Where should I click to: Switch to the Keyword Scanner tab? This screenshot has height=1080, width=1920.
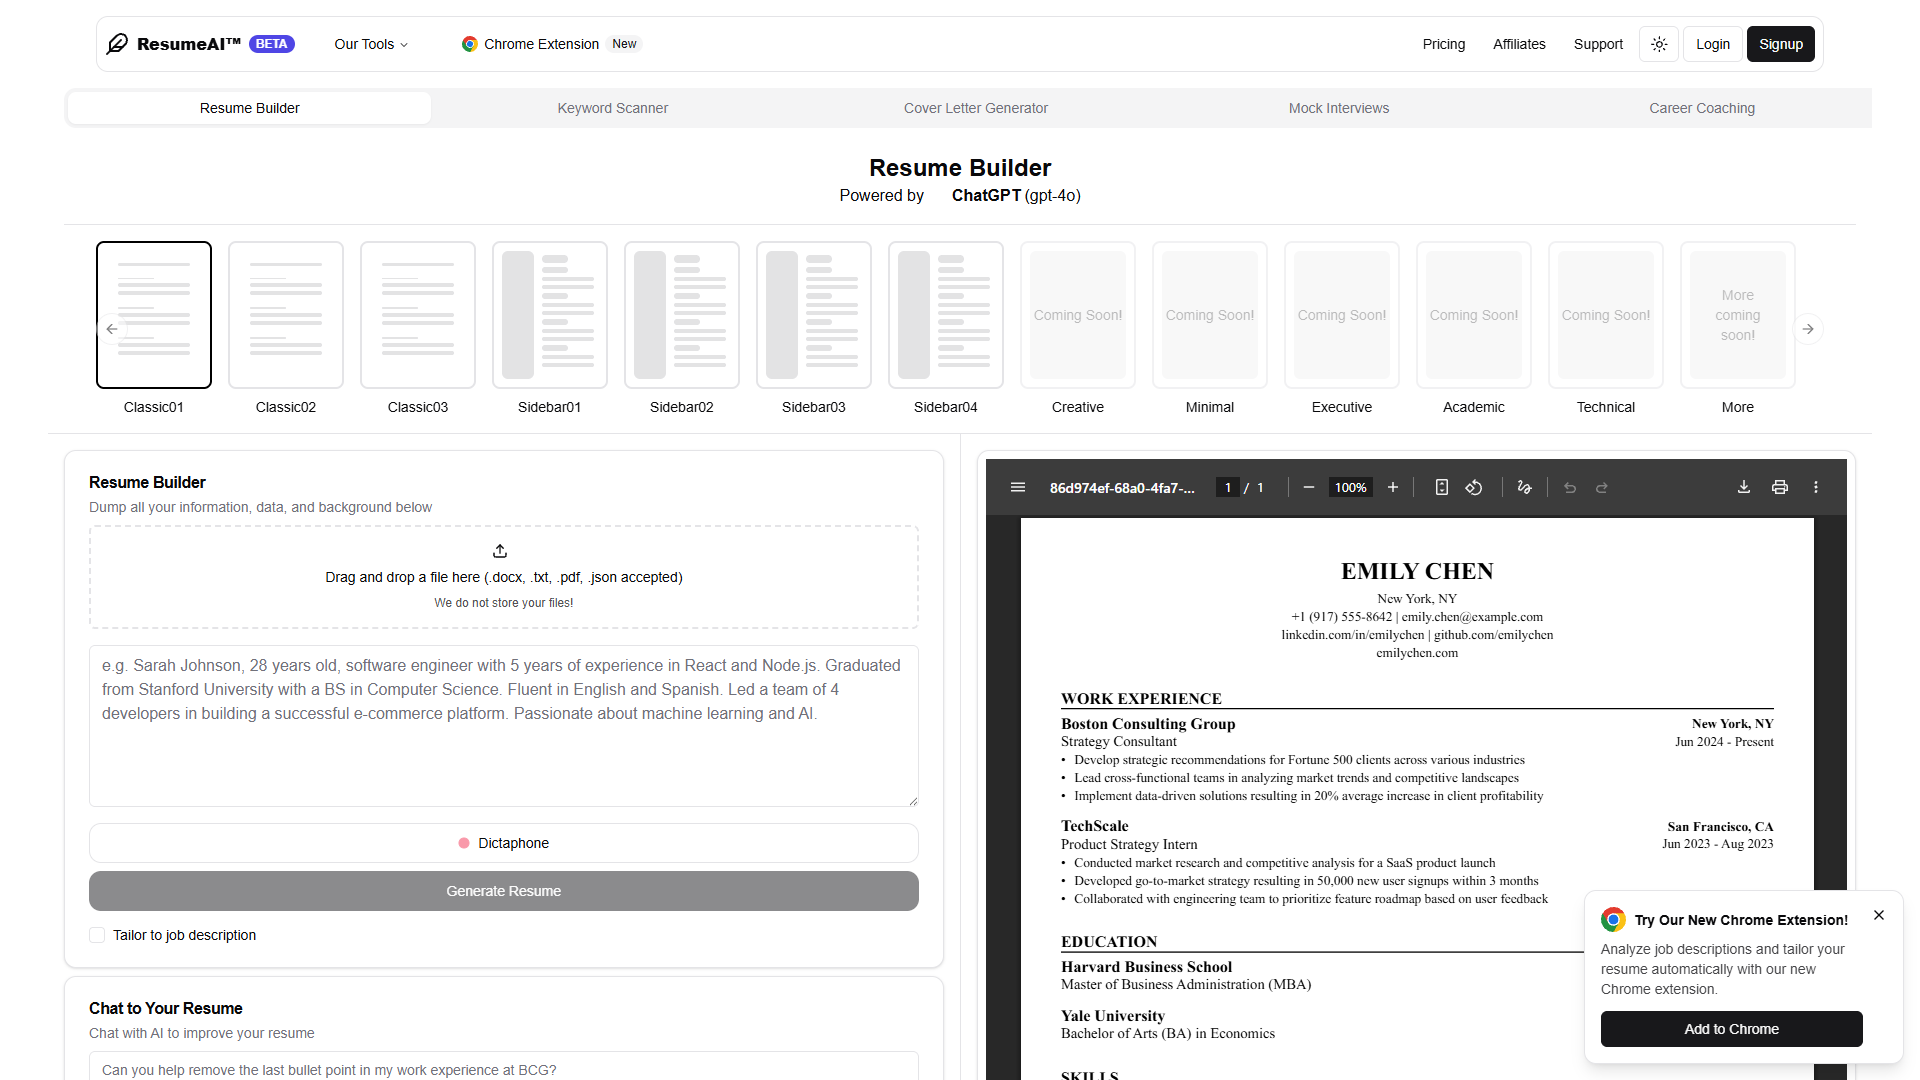click(613, 108)
